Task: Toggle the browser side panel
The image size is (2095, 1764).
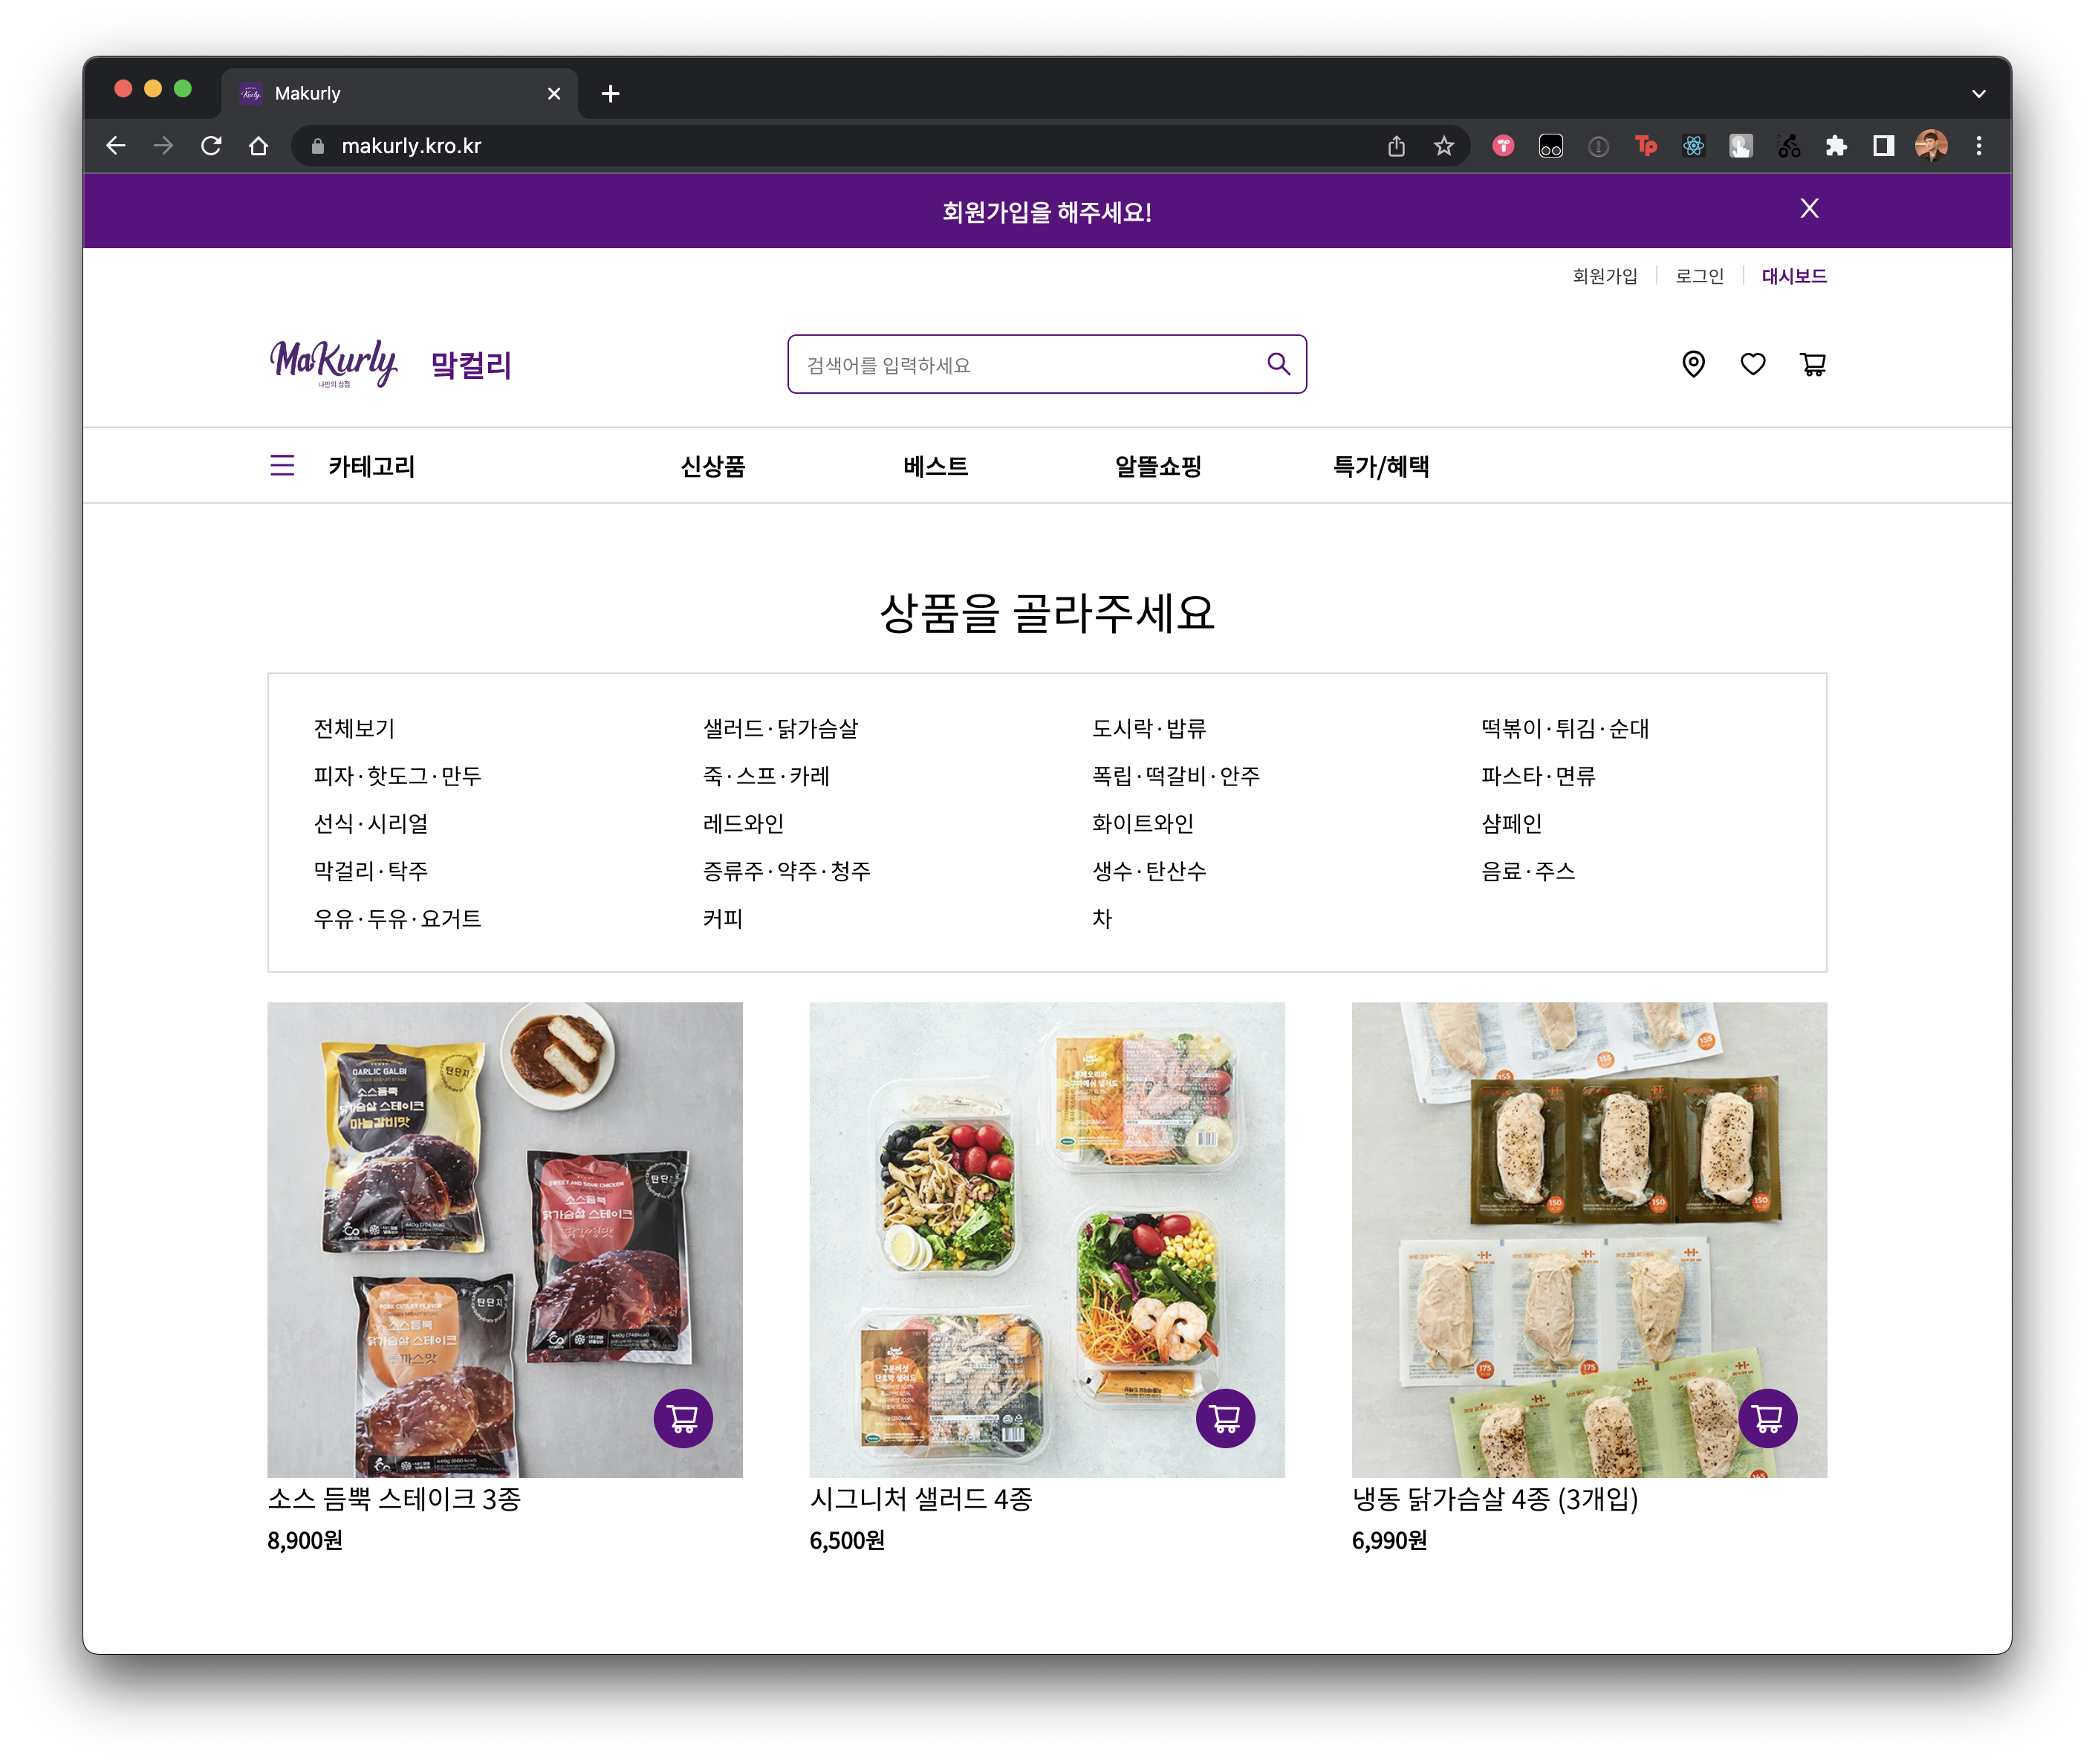Action: (1884, 147)
